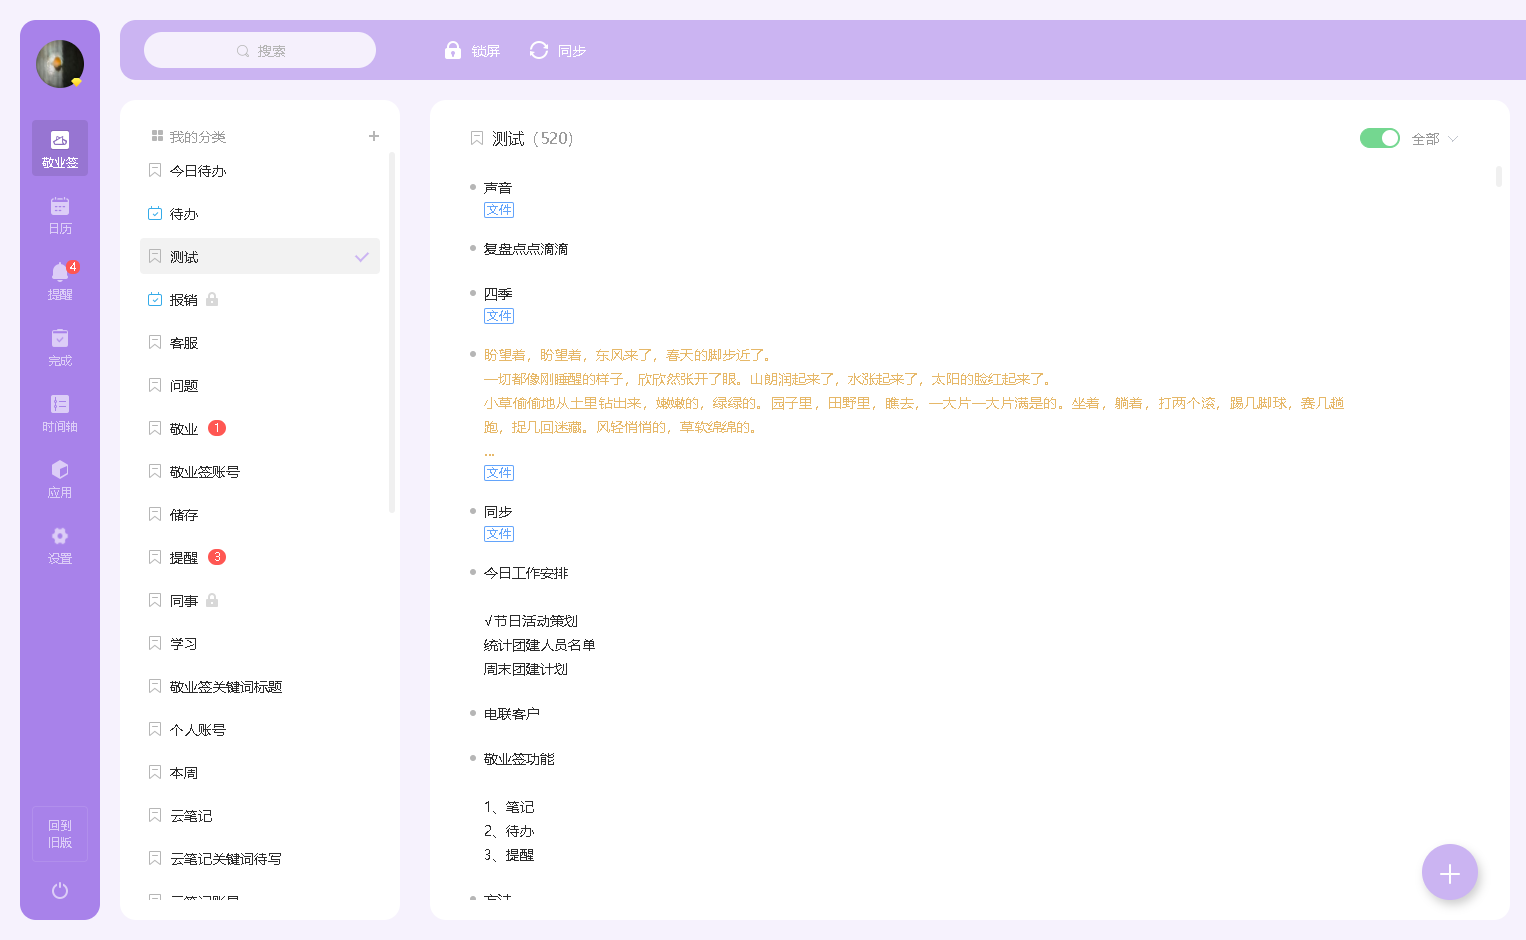Click 同步 sync button
The height and width of the screenshot is (940, 1526).
(558, 50)
